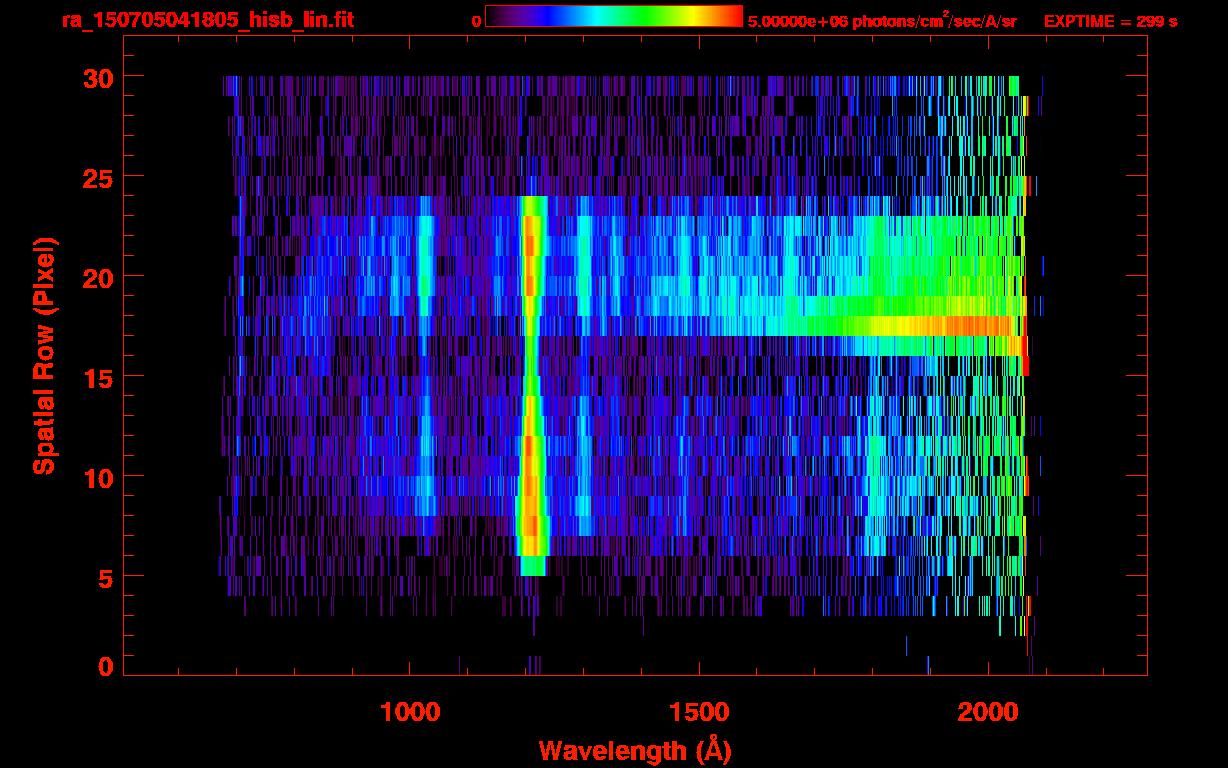
Task: Click the EXPTIME = 299 s text
Action: point(1110,21)
